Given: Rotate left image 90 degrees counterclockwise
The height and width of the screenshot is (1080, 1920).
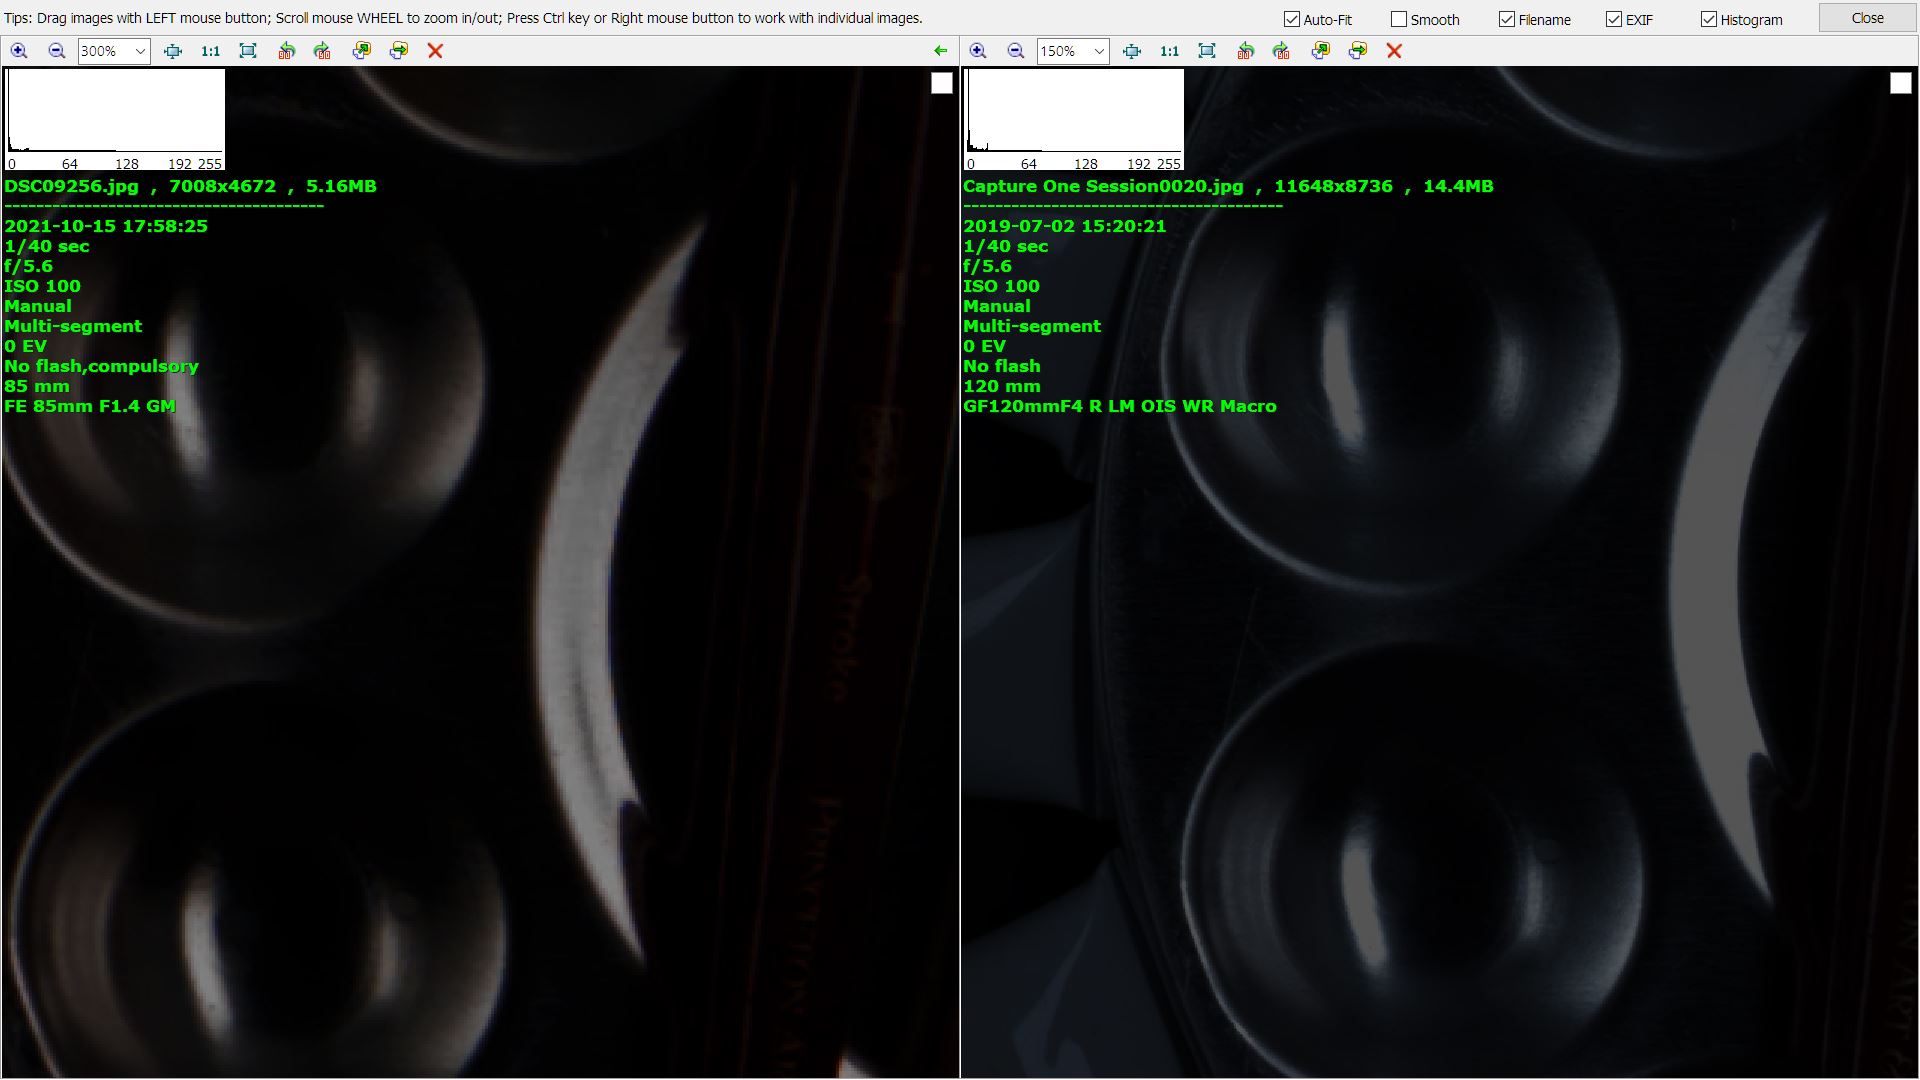Looking at the screenshot, I should click(287, 51).
